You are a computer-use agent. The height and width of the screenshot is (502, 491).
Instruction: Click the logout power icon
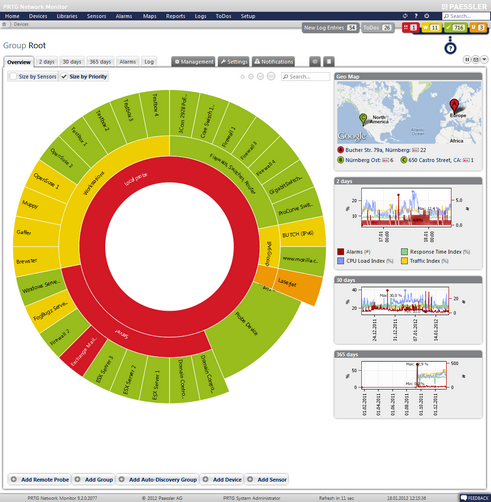[x=427, y=16]
